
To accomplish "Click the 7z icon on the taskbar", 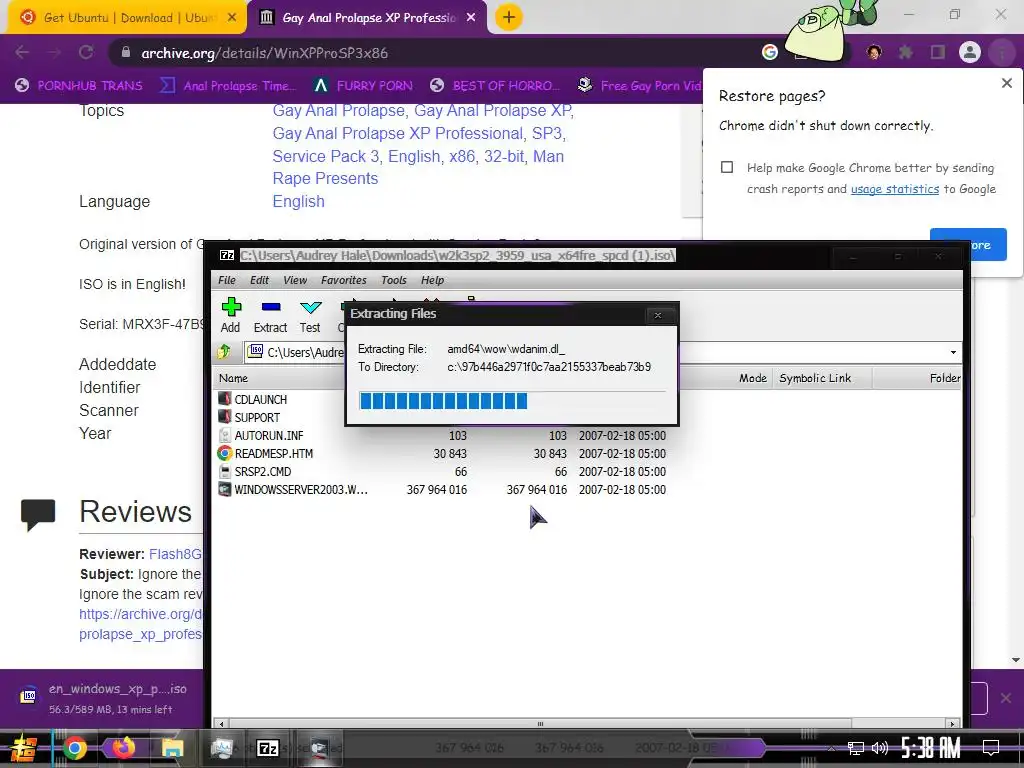I will [x=268, y=748].
